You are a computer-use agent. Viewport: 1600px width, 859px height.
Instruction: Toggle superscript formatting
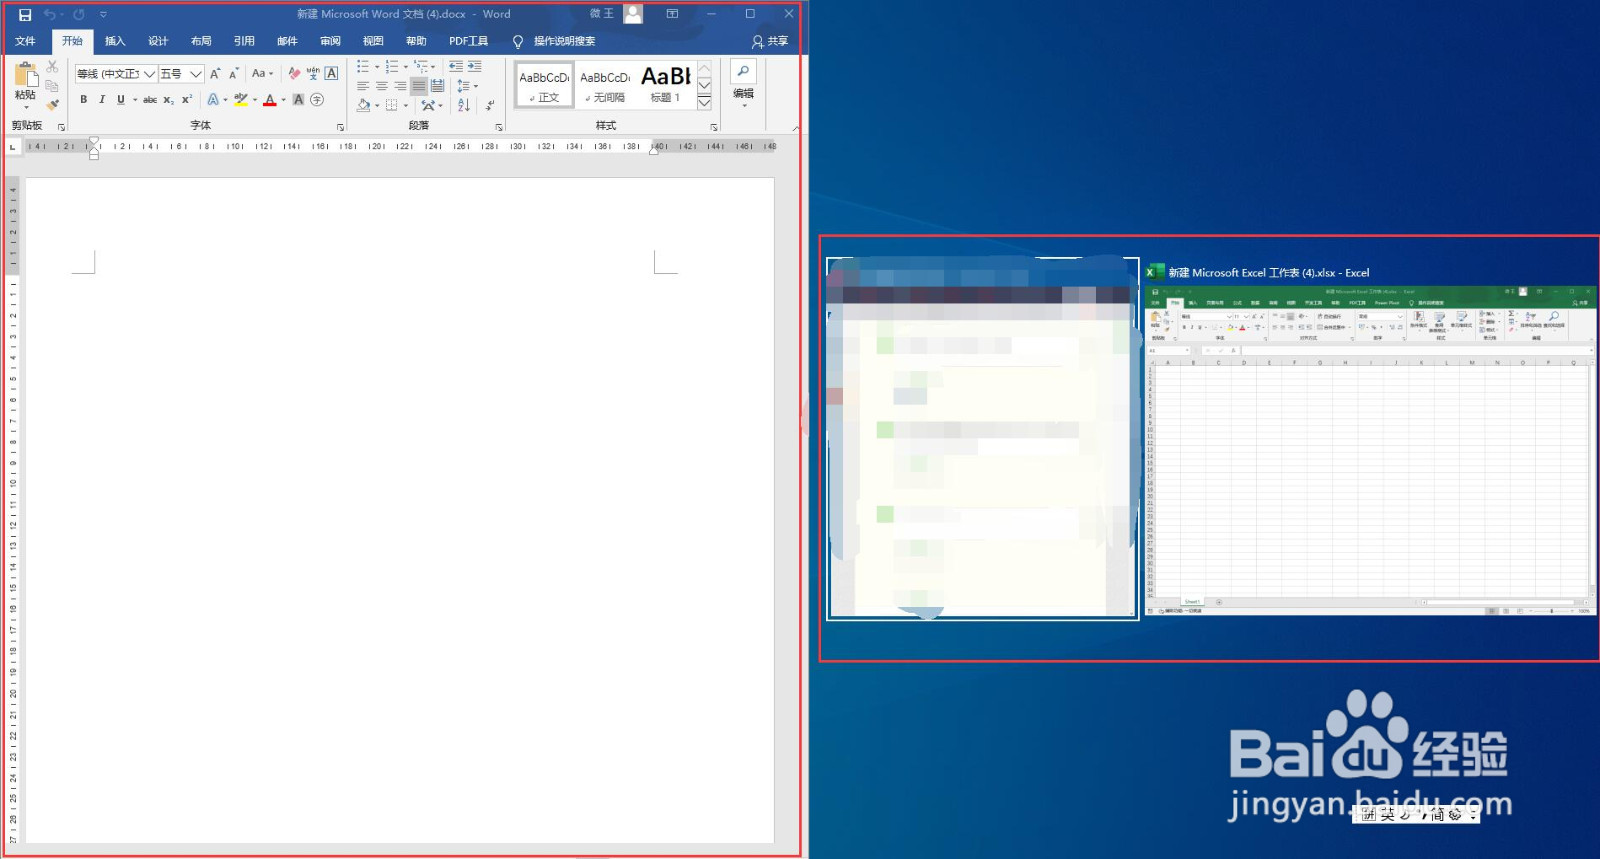pyautogui.click(x=186, y=100)
